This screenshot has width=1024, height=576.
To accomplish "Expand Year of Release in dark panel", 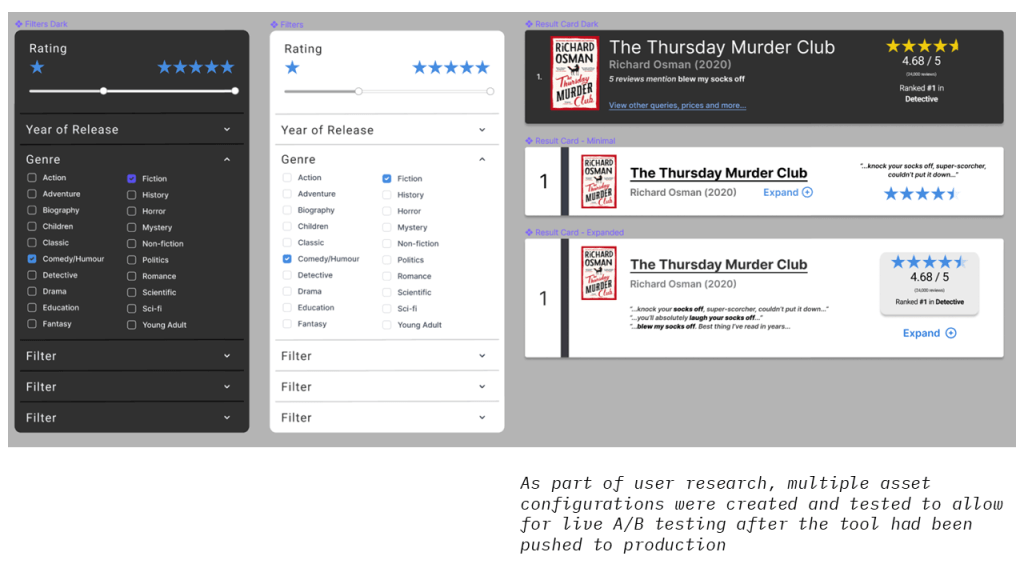I will [x=227, y=130].
